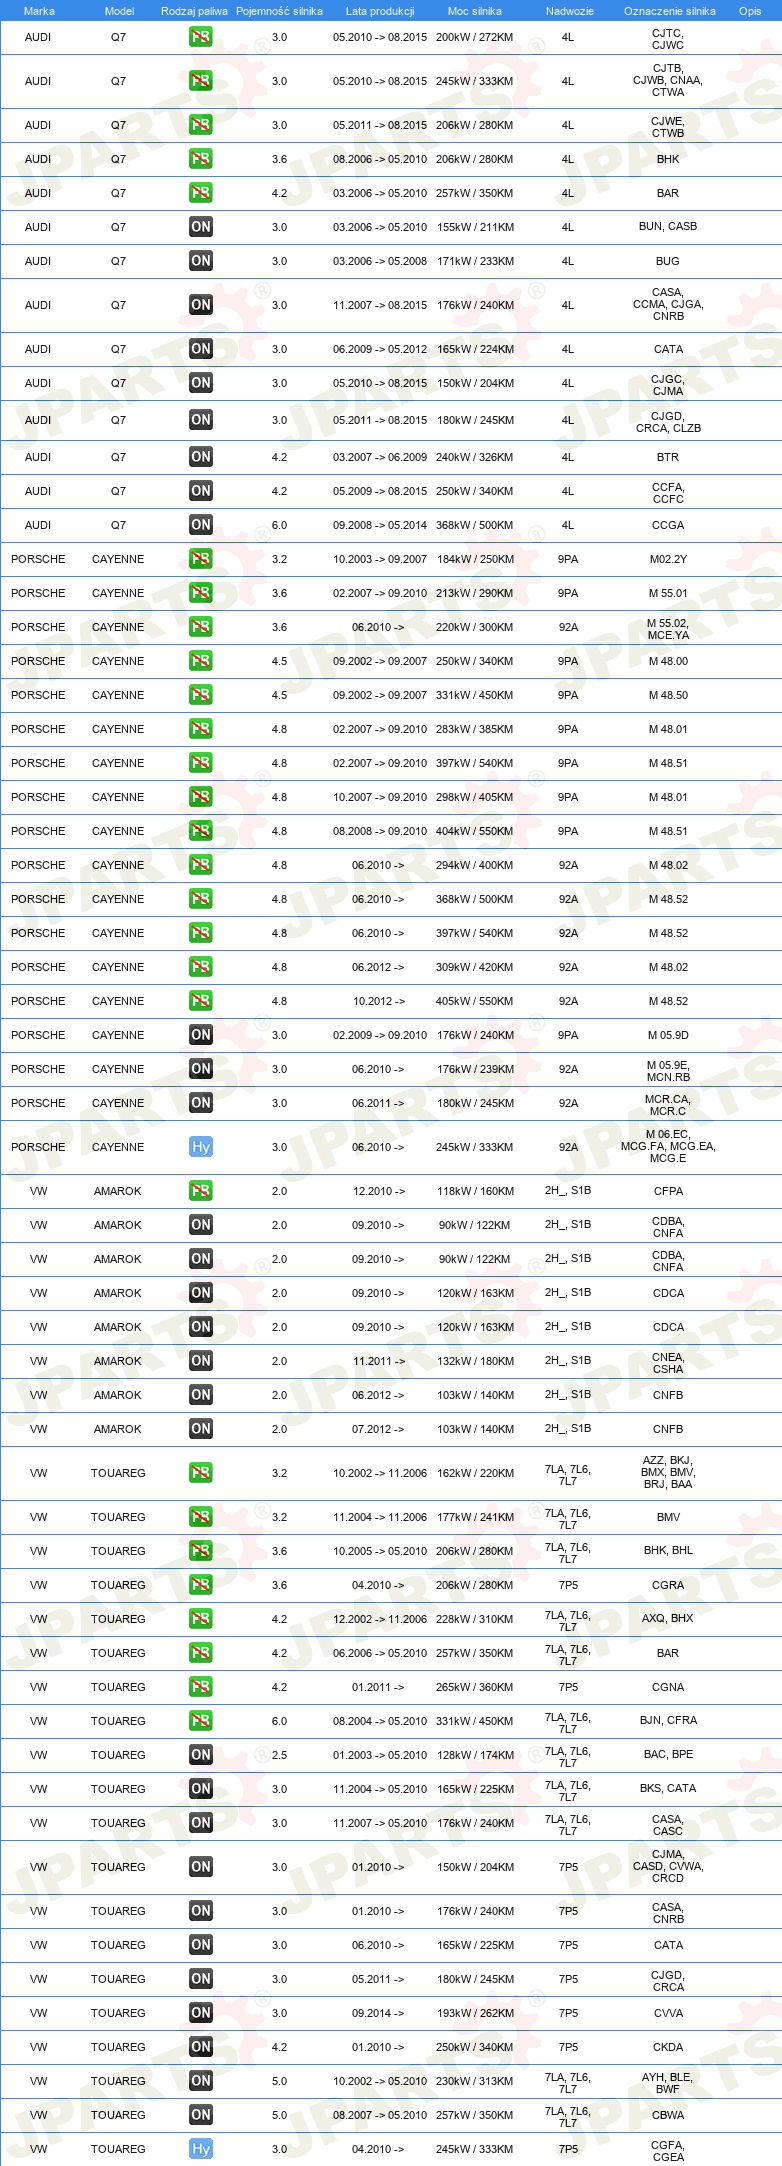
Task: Select engine code BTR cell
Action: pos(668,457)
